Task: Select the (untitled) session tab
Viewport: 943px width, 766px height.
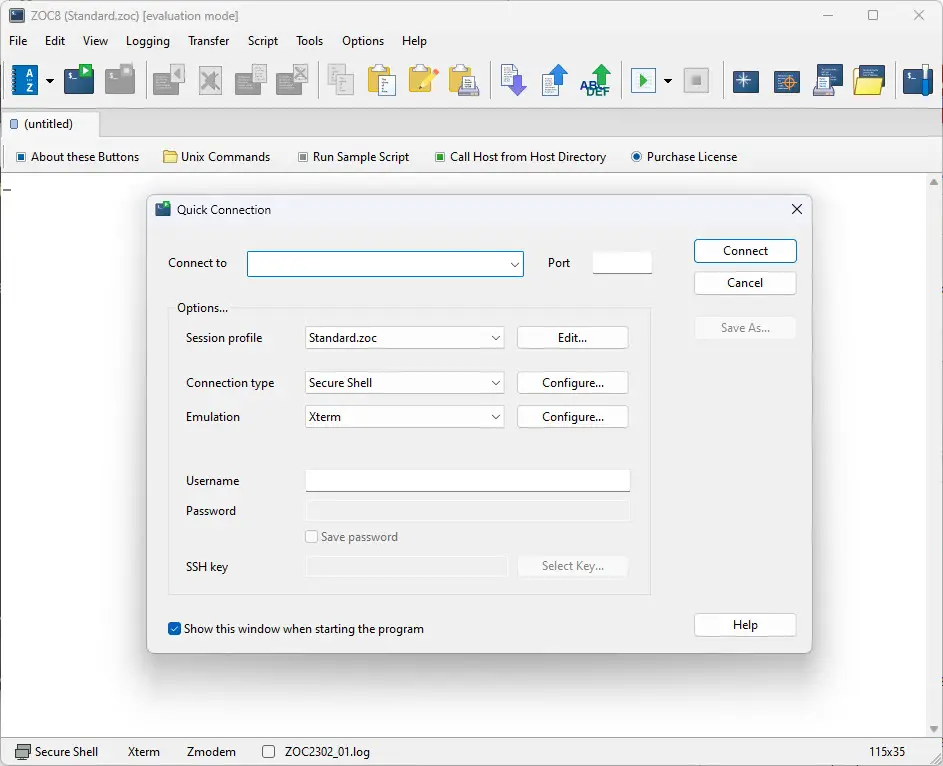Action: [50, 124]
